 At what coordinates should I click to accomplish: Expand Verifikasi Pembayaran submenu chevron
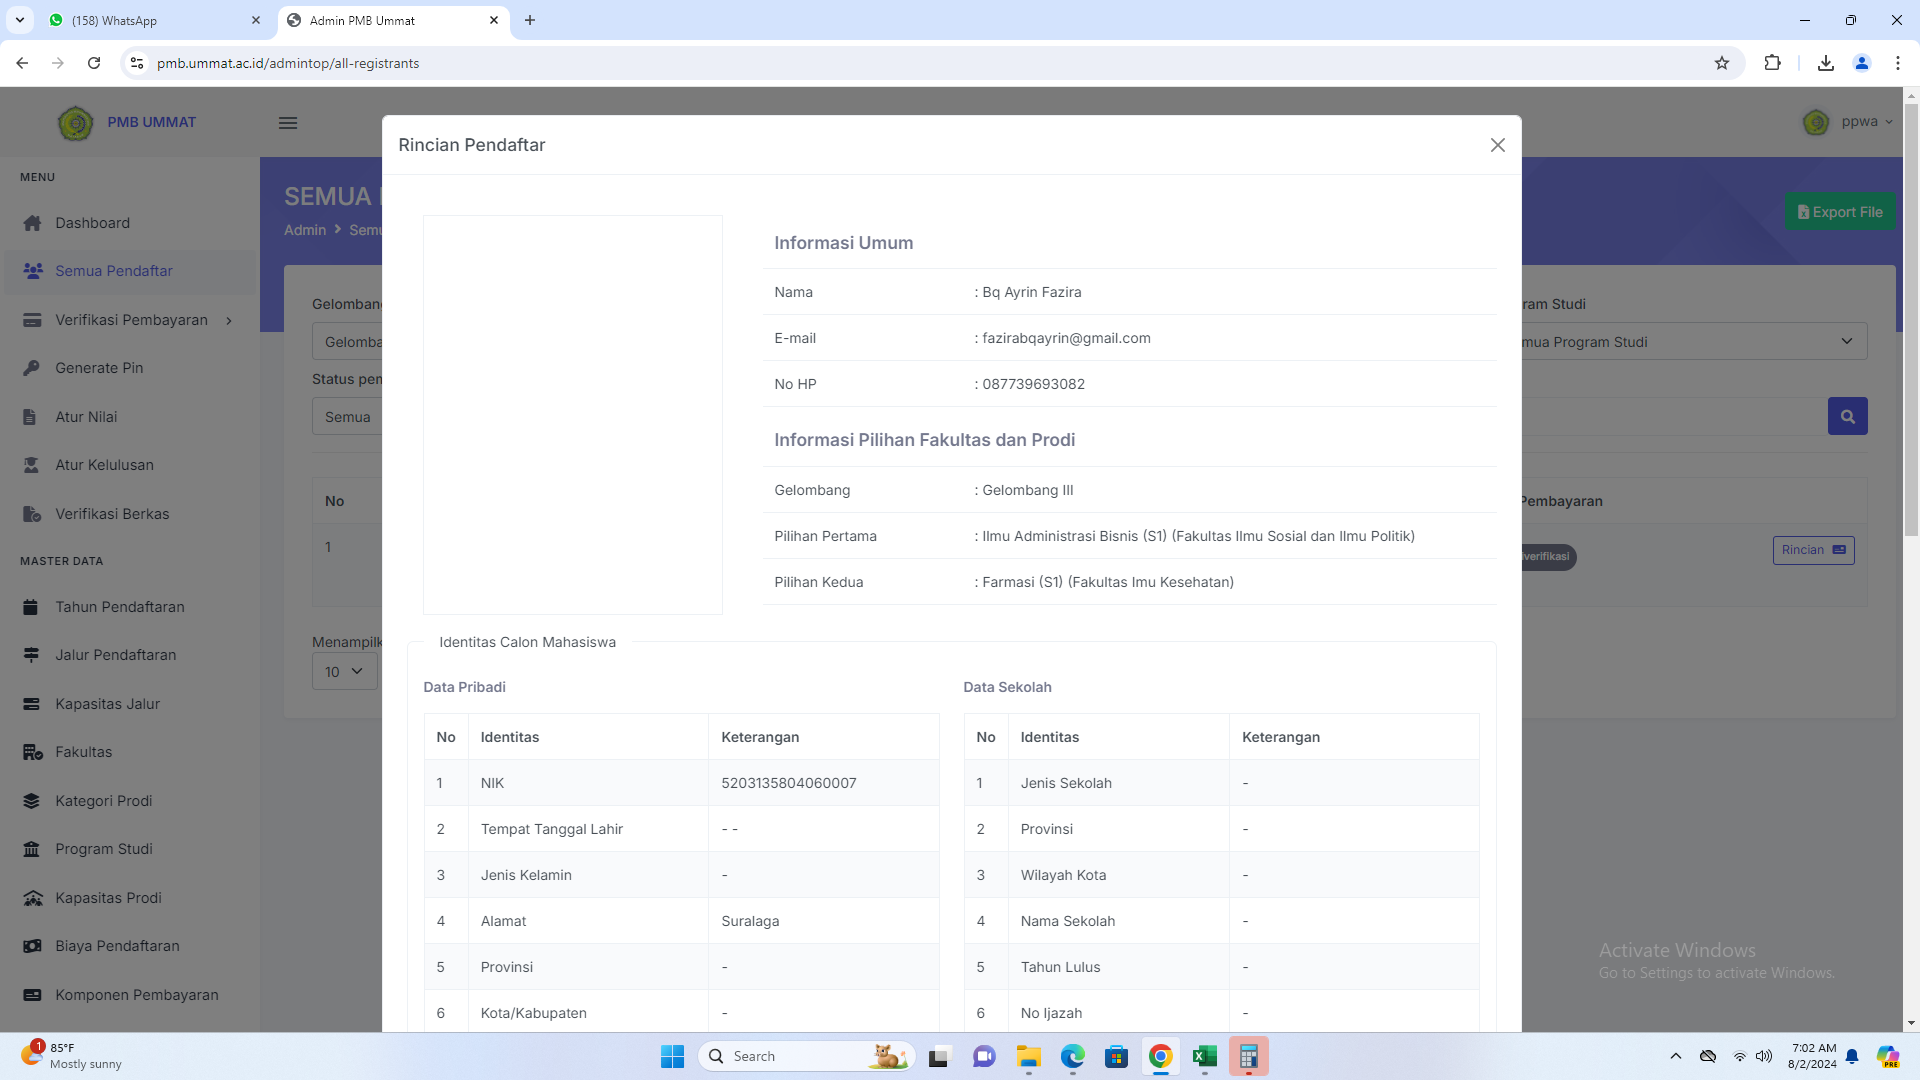coord(229,321)
